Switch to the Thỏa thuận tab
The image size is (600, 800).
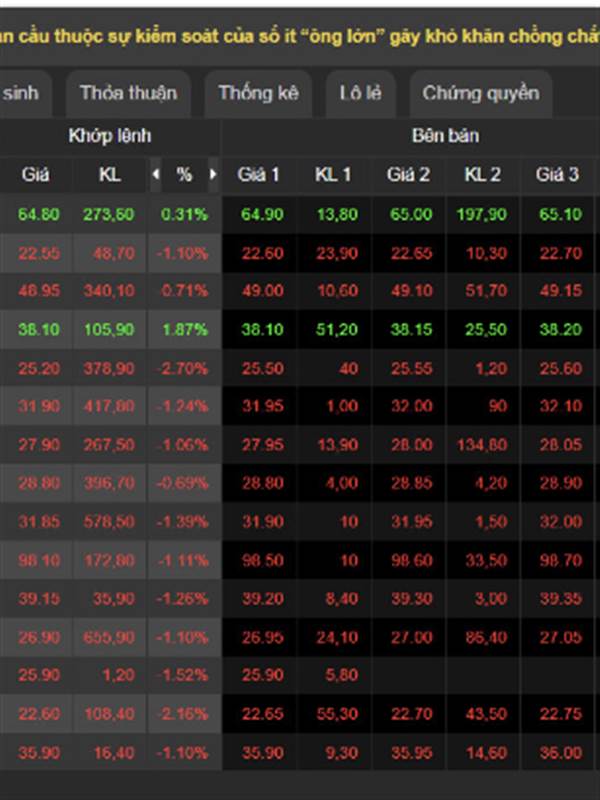coord(129,93)
